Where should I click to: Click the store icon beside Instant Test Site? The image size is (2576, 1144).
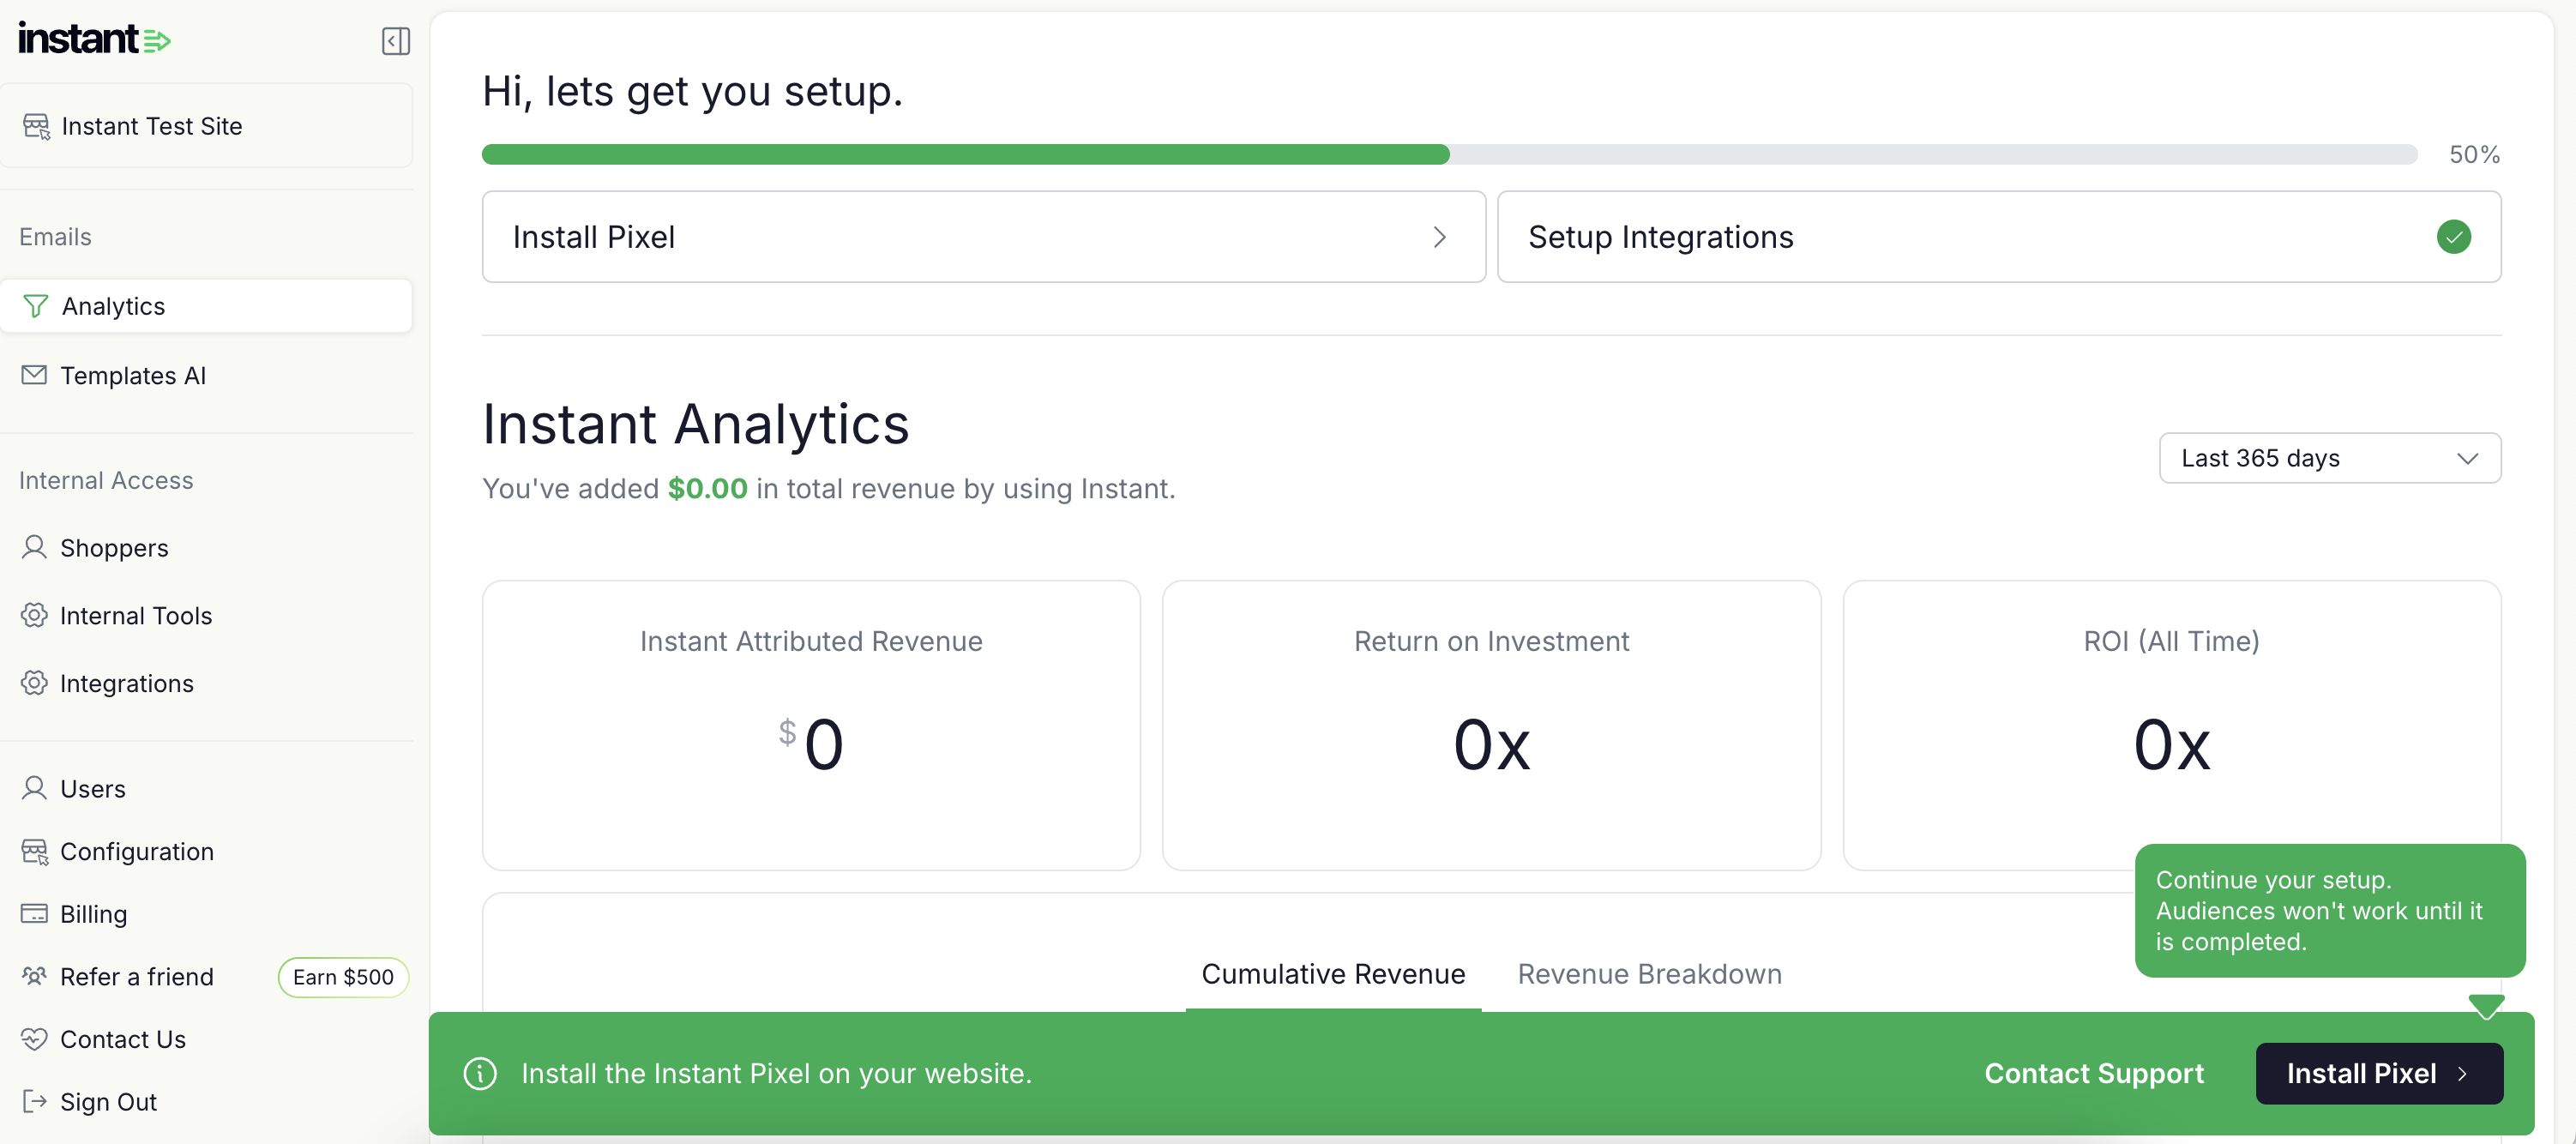click(x=36, y=126)
